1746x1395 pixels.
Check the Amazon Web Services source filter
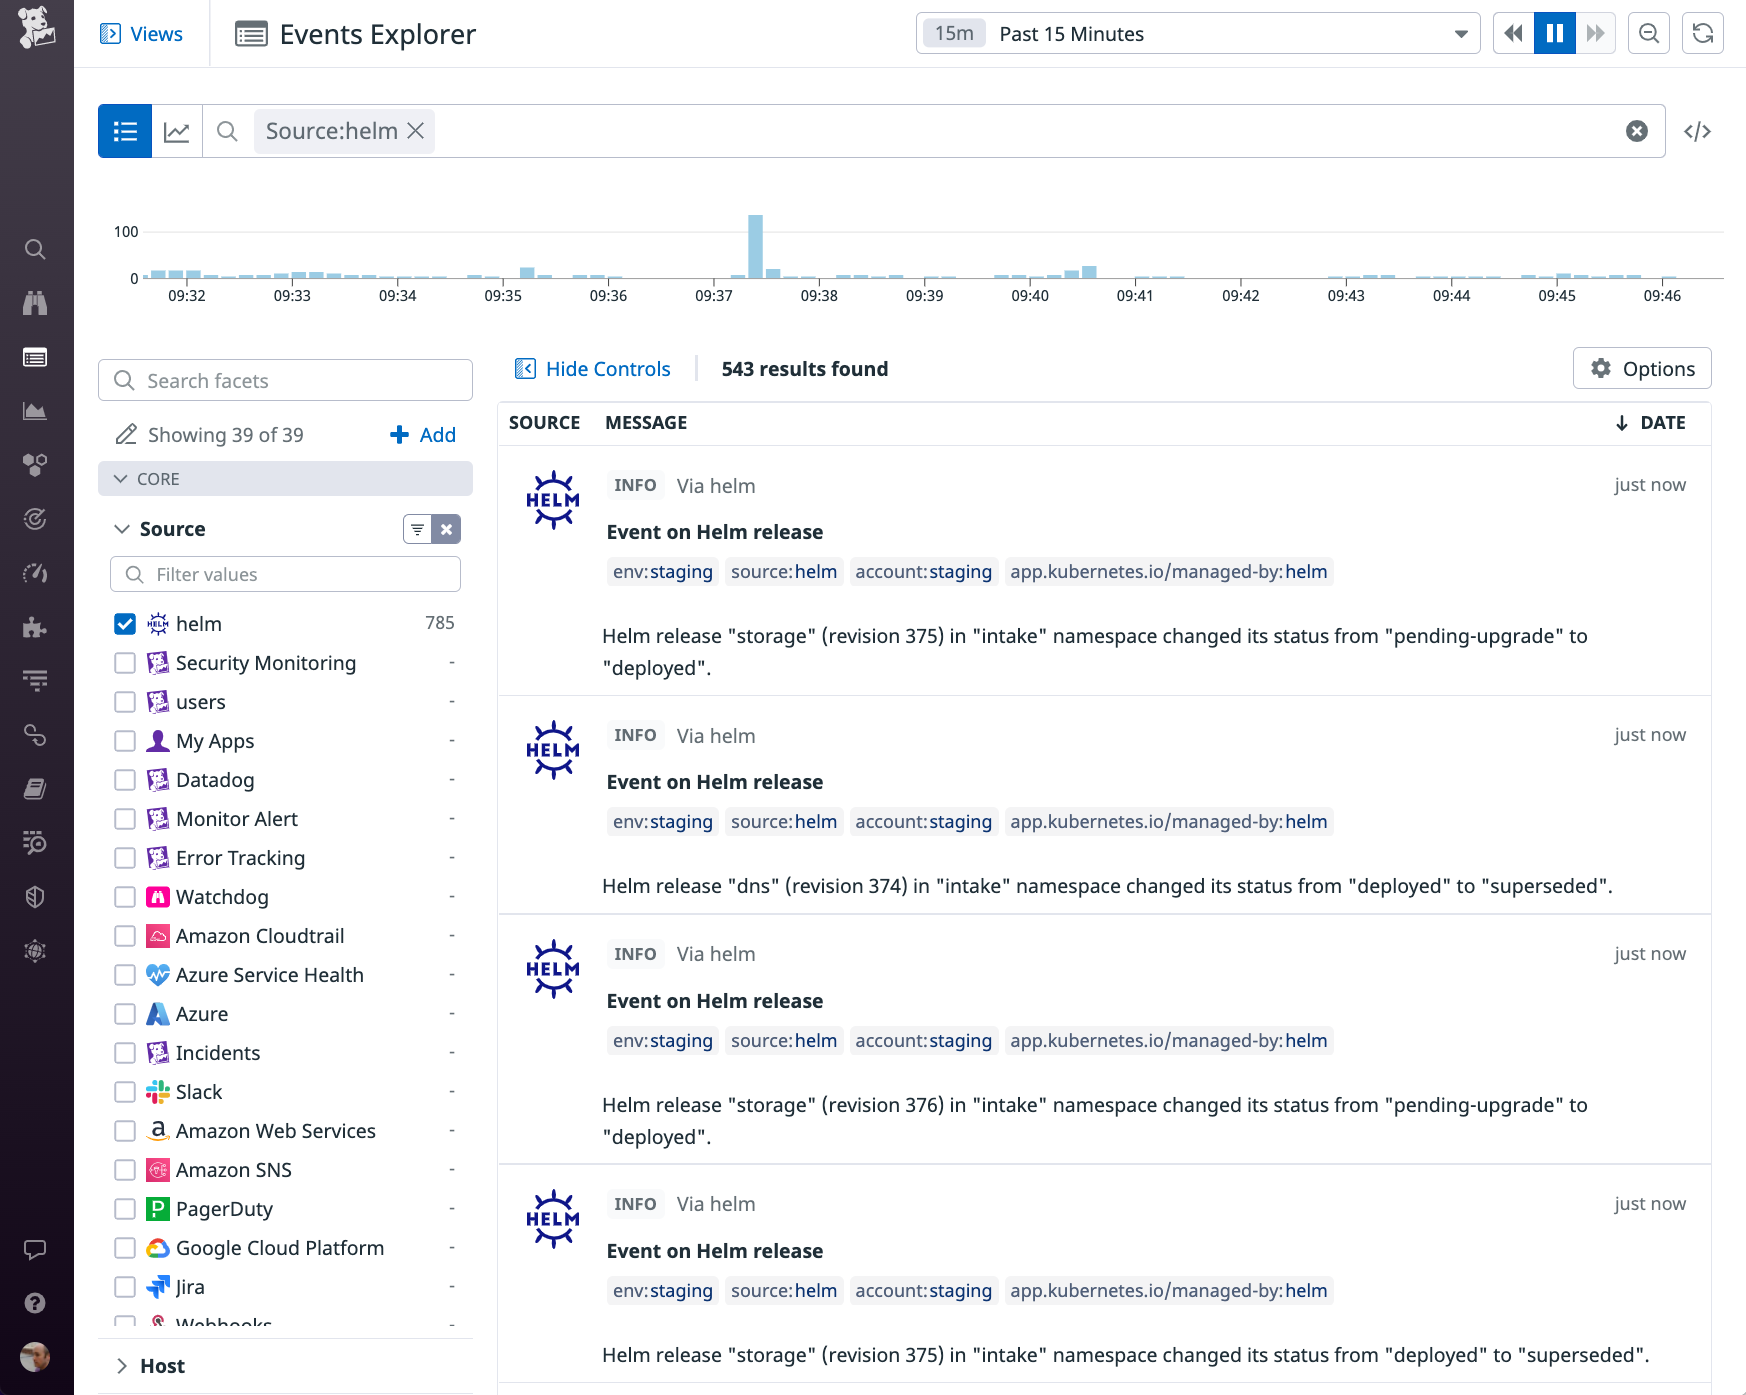coord(124,1131)
